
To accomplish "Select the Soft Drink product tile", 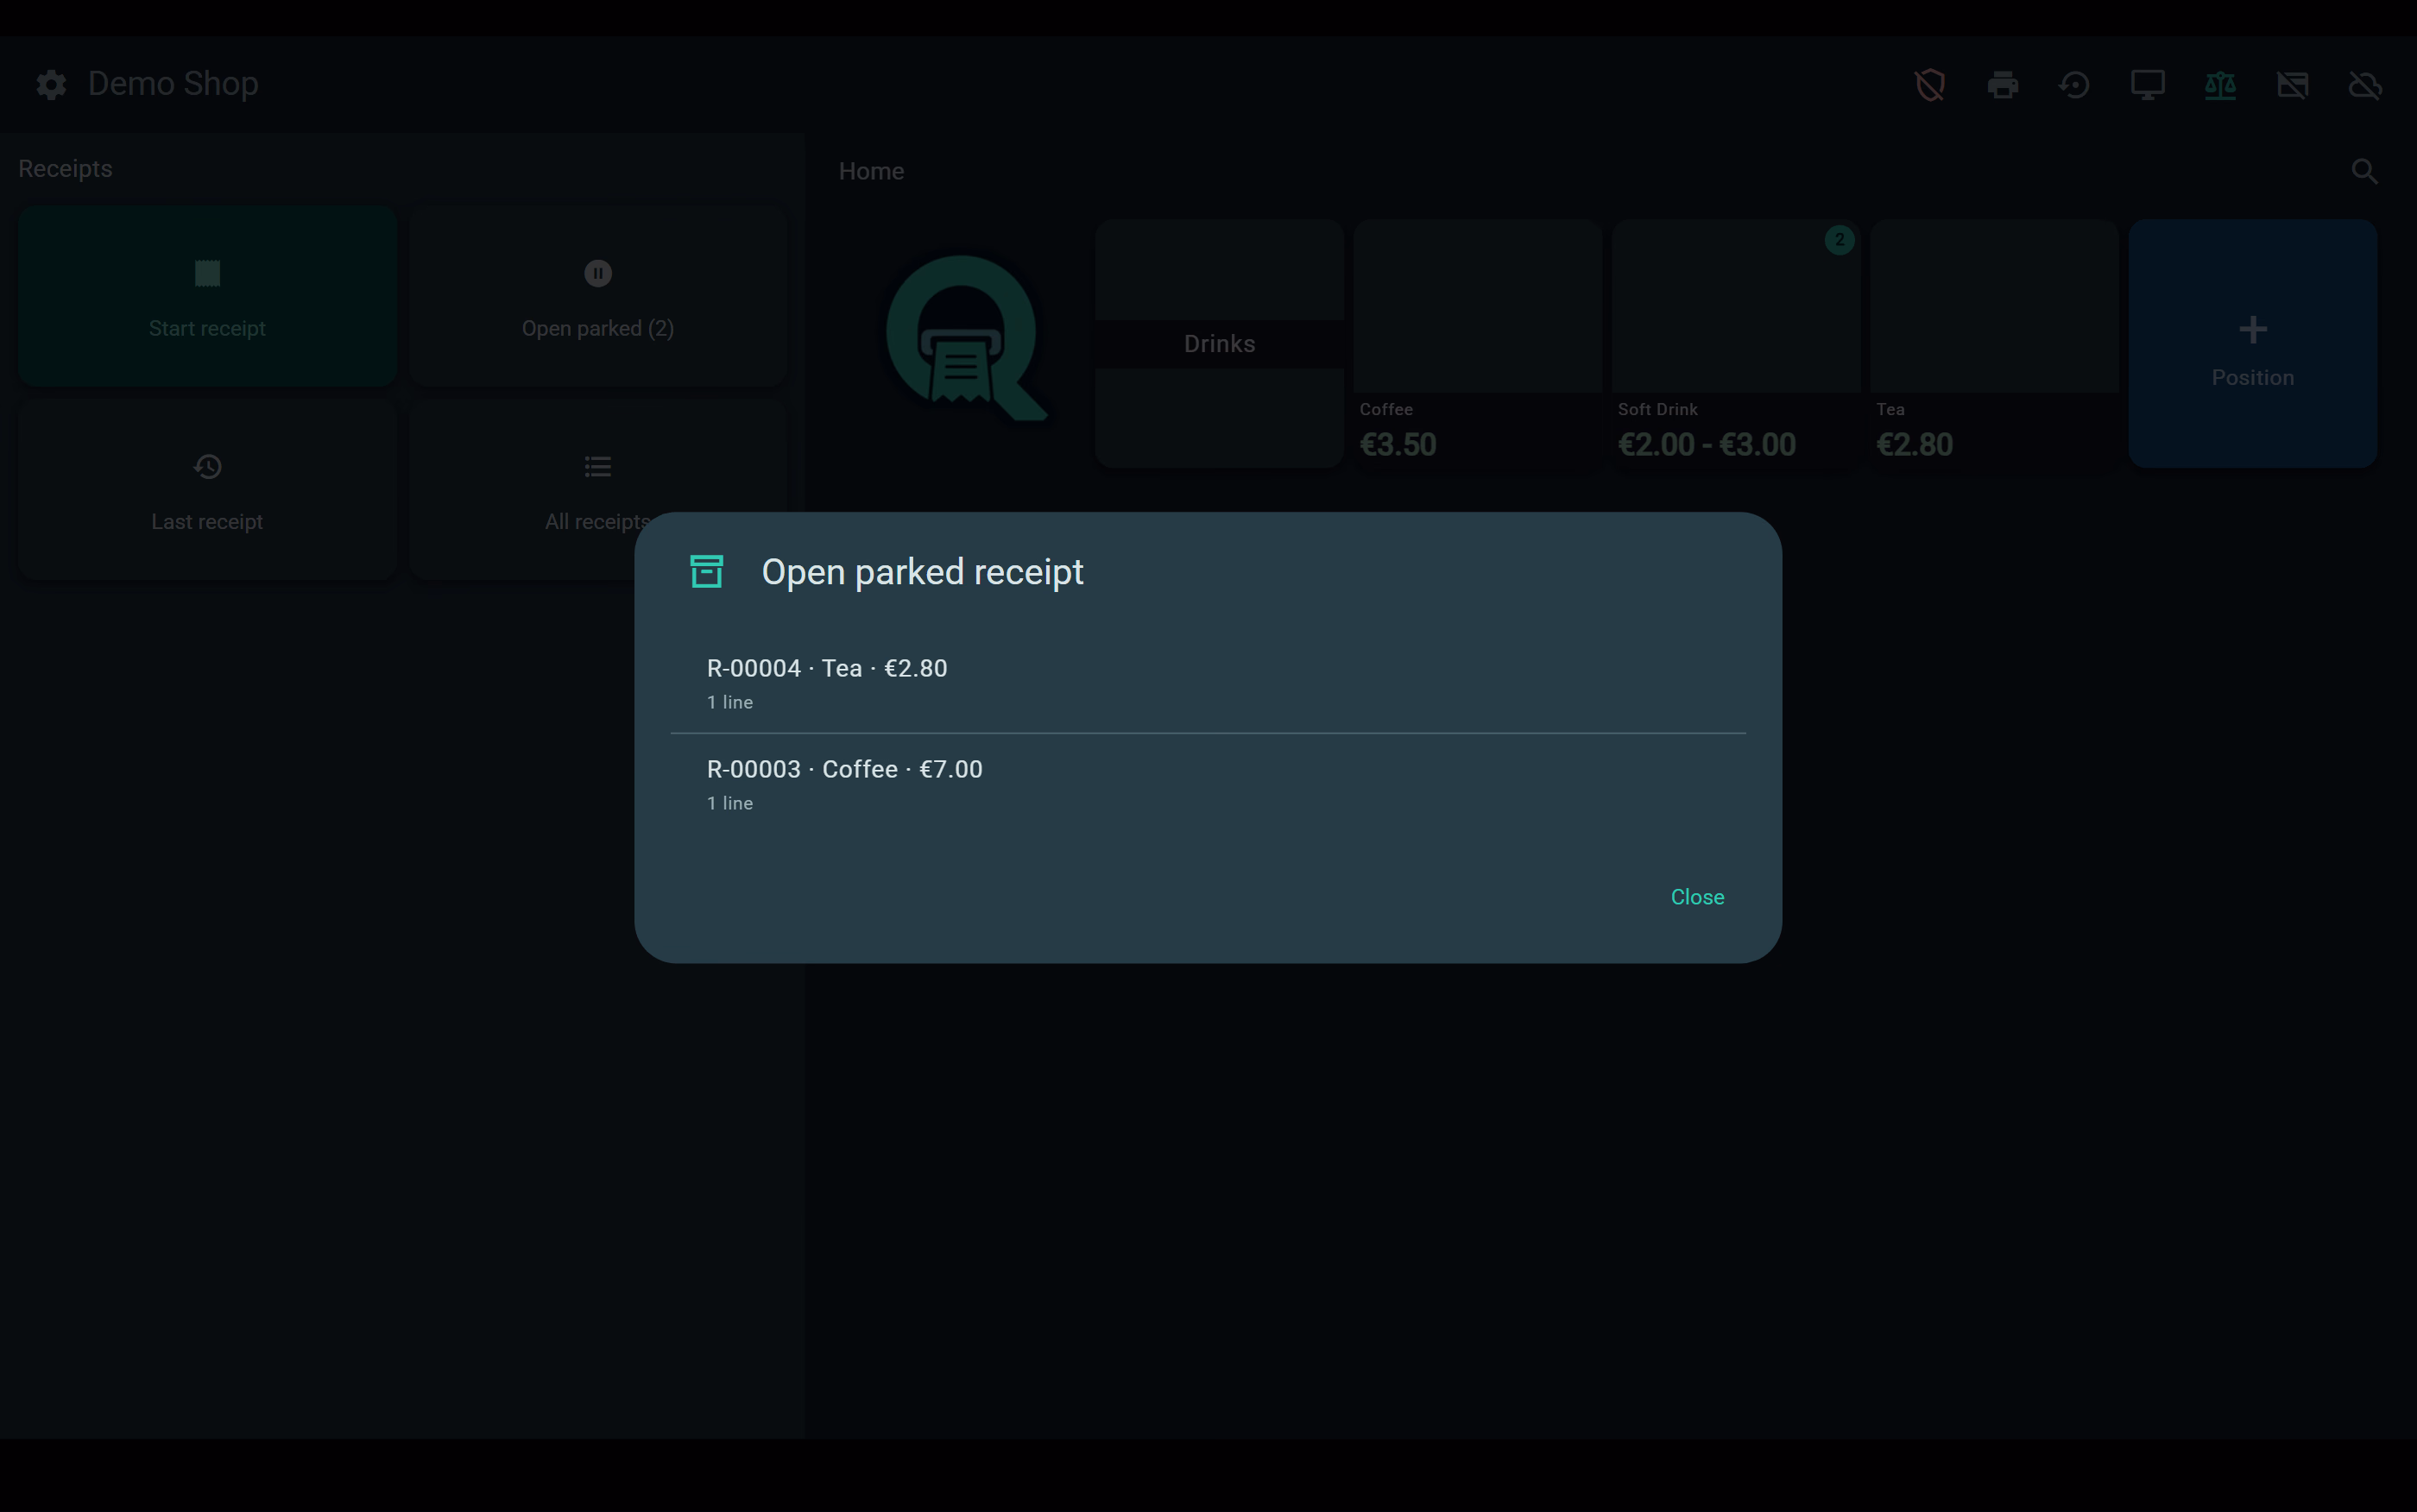I will [x=1736, y=344].
